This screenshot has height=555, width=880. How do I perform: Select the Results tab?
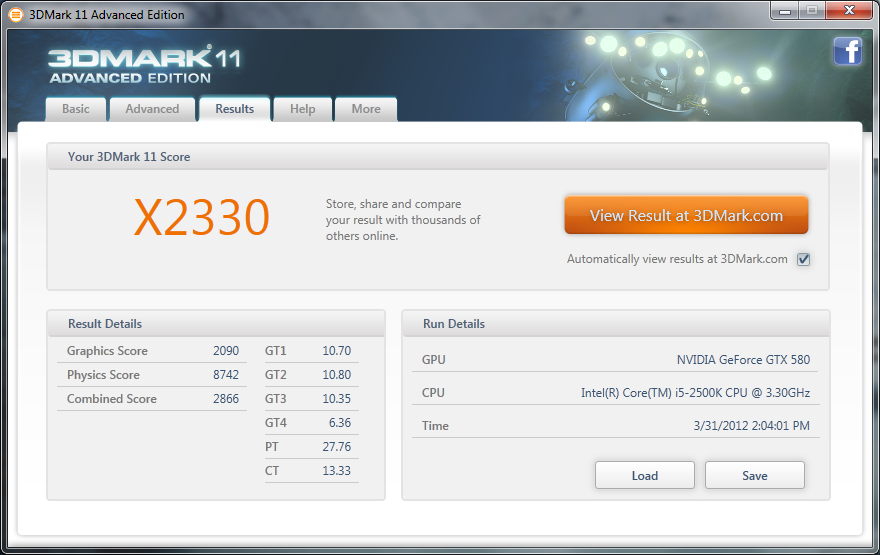pos(235,109)
